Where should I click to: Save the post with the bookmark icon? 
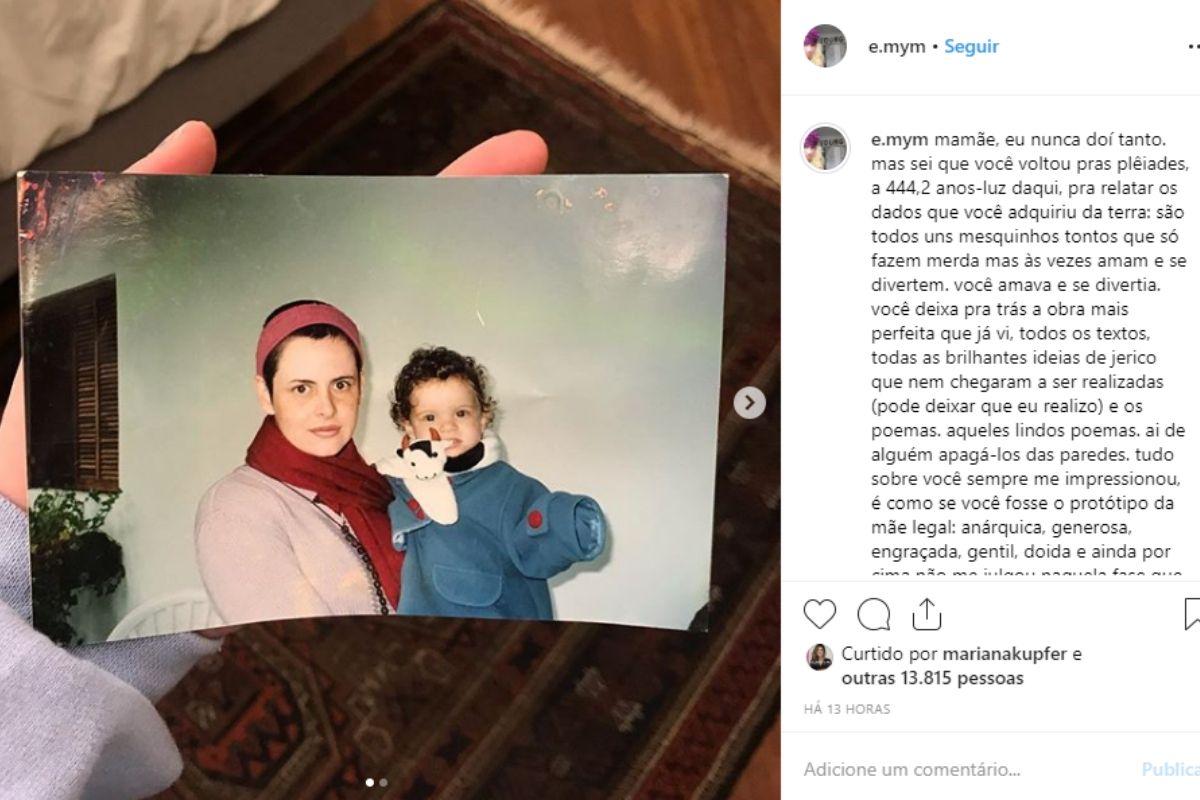click(1192, 614)
